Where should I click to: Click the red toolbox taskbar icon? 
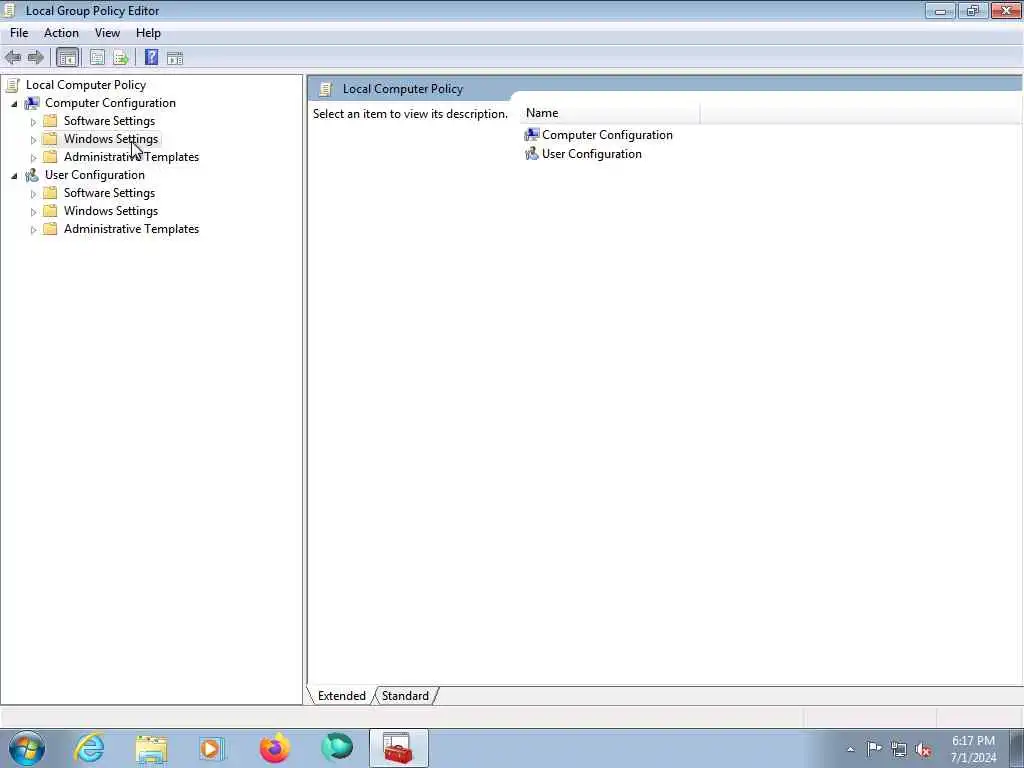[398, 748]
